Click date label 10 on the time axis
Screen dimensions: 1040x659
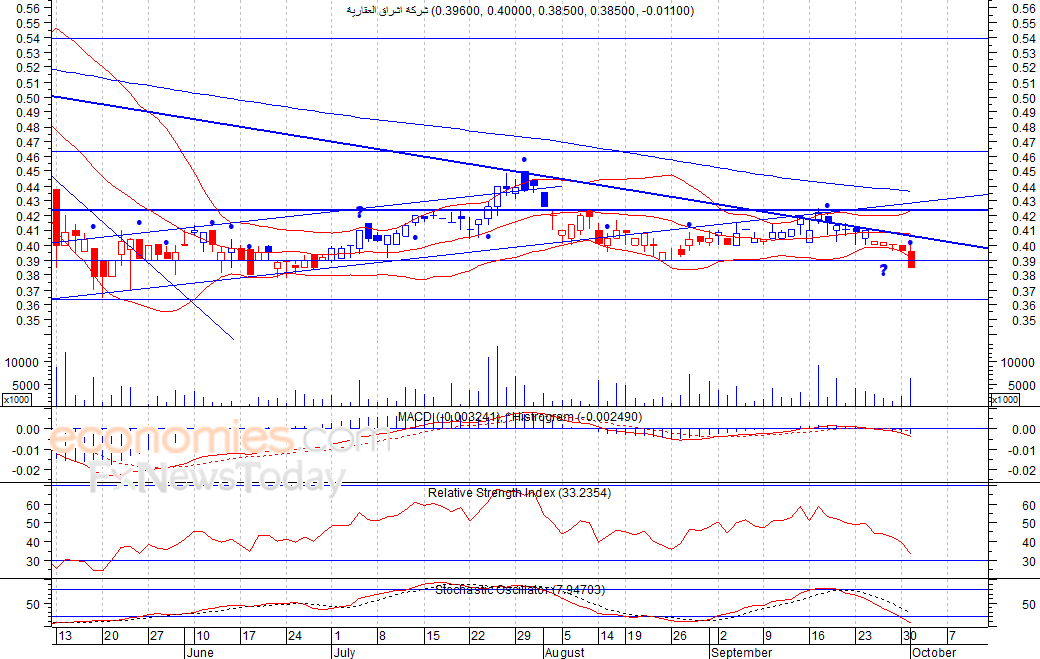pos(202,636)
